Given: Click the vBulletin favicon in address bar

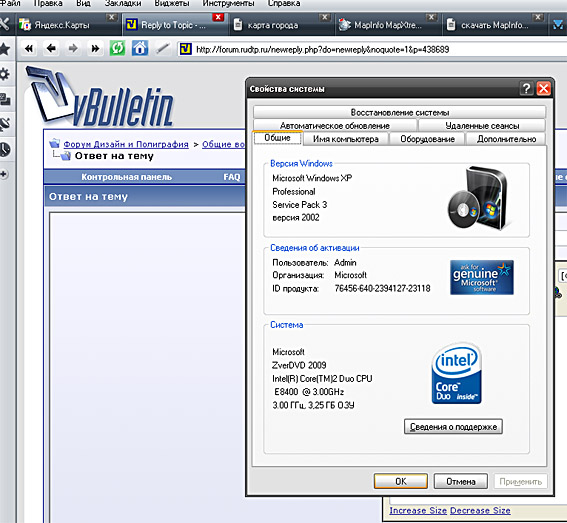Looking at the screenshot, I should [186, 48].
